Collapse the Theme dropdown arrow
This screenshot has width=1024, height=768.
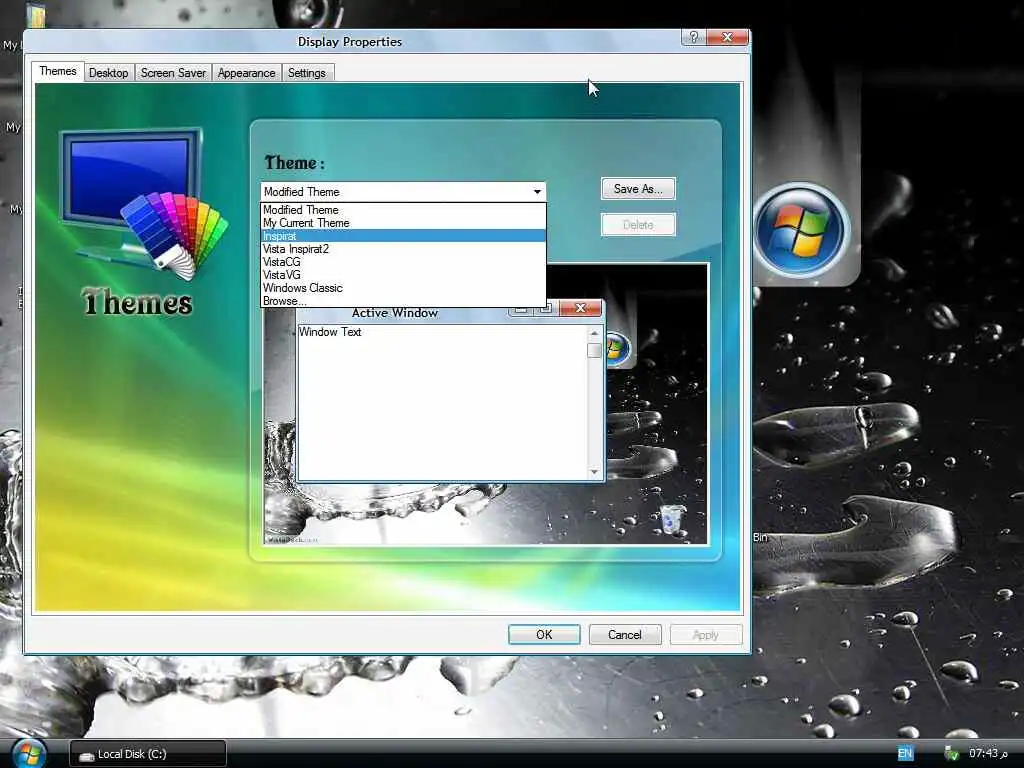click(x=537, y=191)
